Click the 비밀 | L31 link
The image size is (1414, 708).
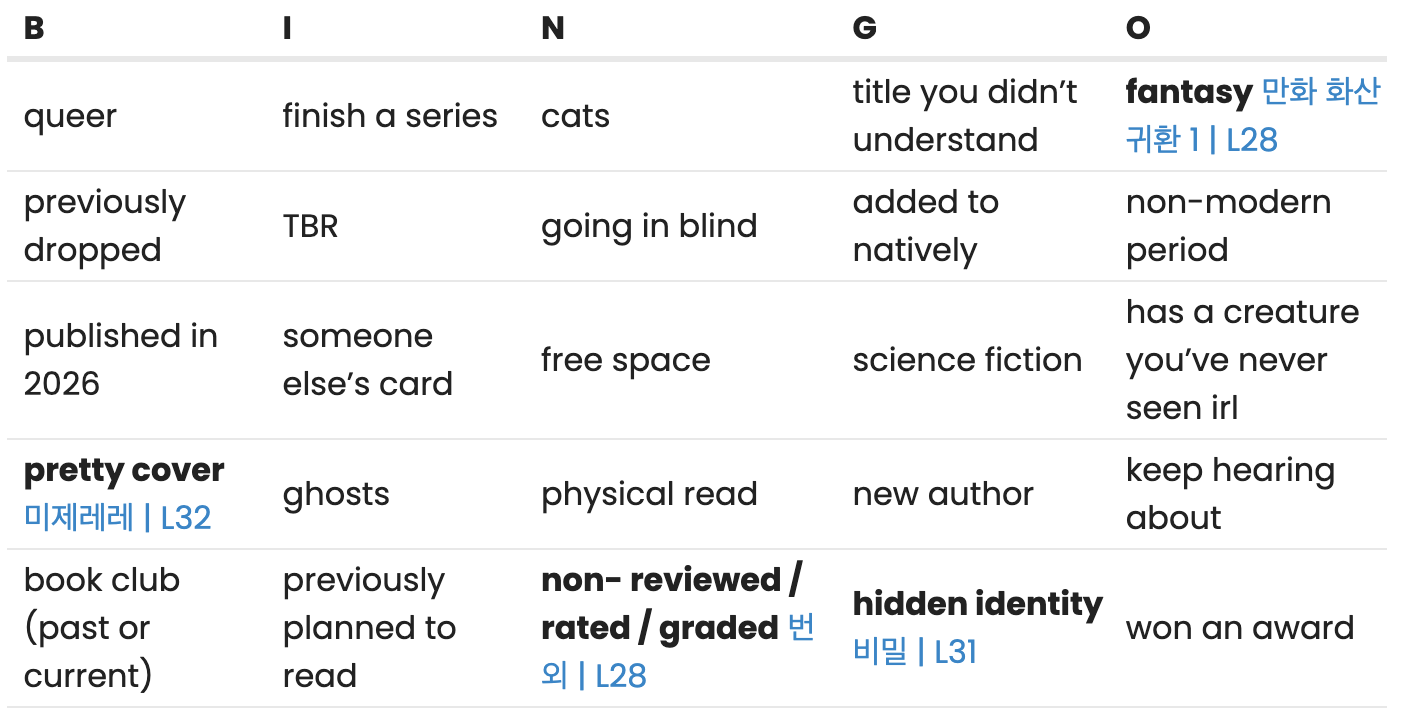click(x=914, y=652)
